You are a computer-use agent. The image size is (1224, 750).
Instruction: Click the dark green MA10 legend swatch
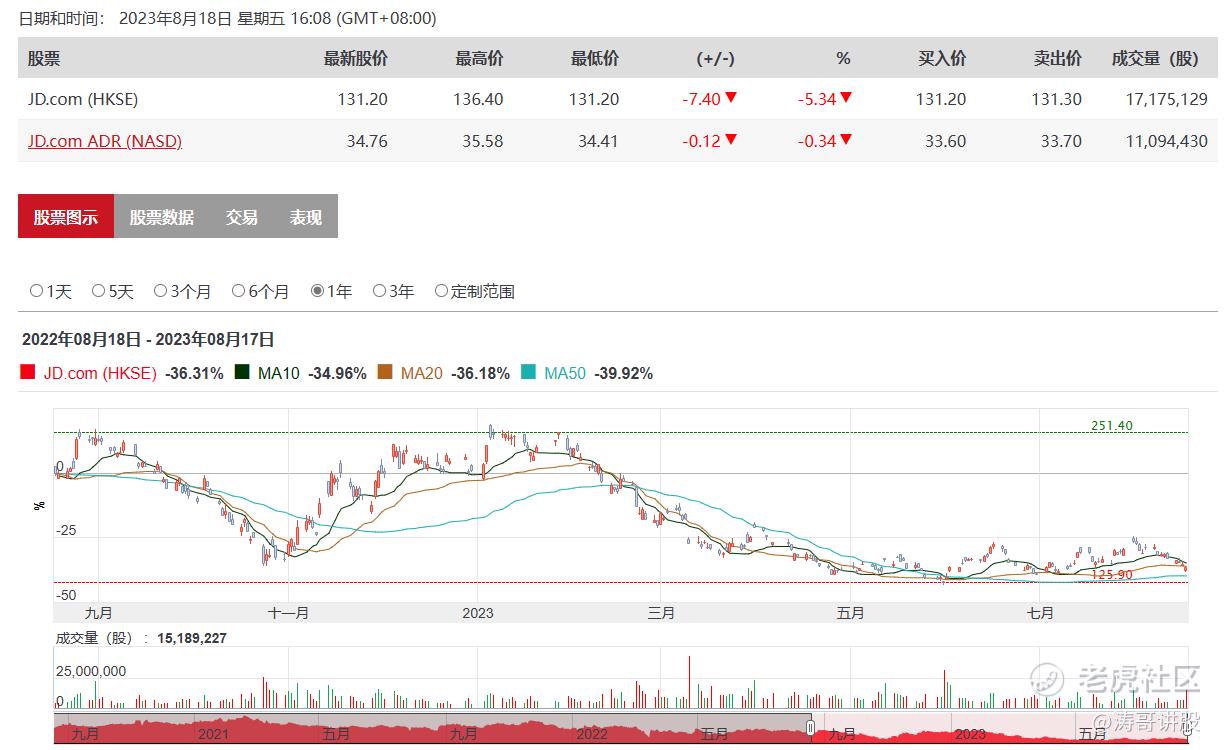tap(242, 373)
